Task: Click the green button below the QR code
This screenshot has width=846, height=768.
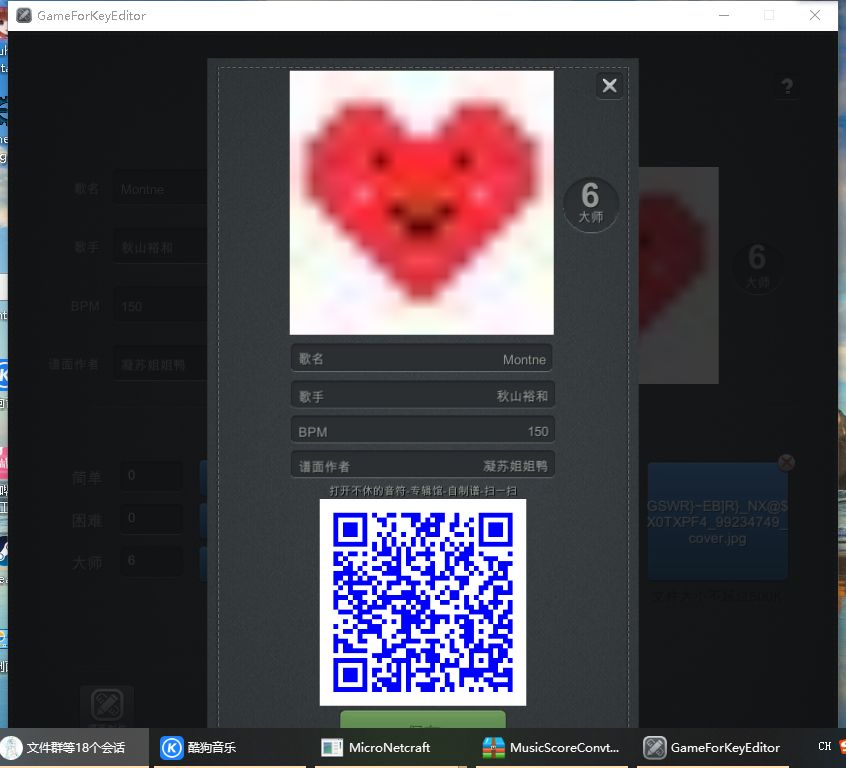Action: 422,719
